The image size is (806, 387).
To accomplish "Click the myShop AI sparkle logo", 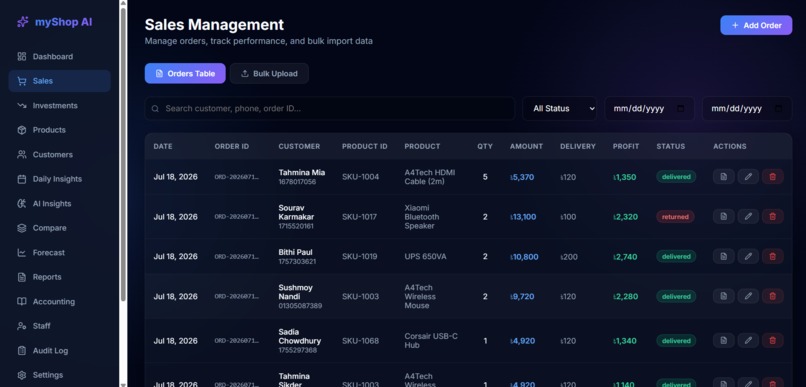I will click(22, 22).
